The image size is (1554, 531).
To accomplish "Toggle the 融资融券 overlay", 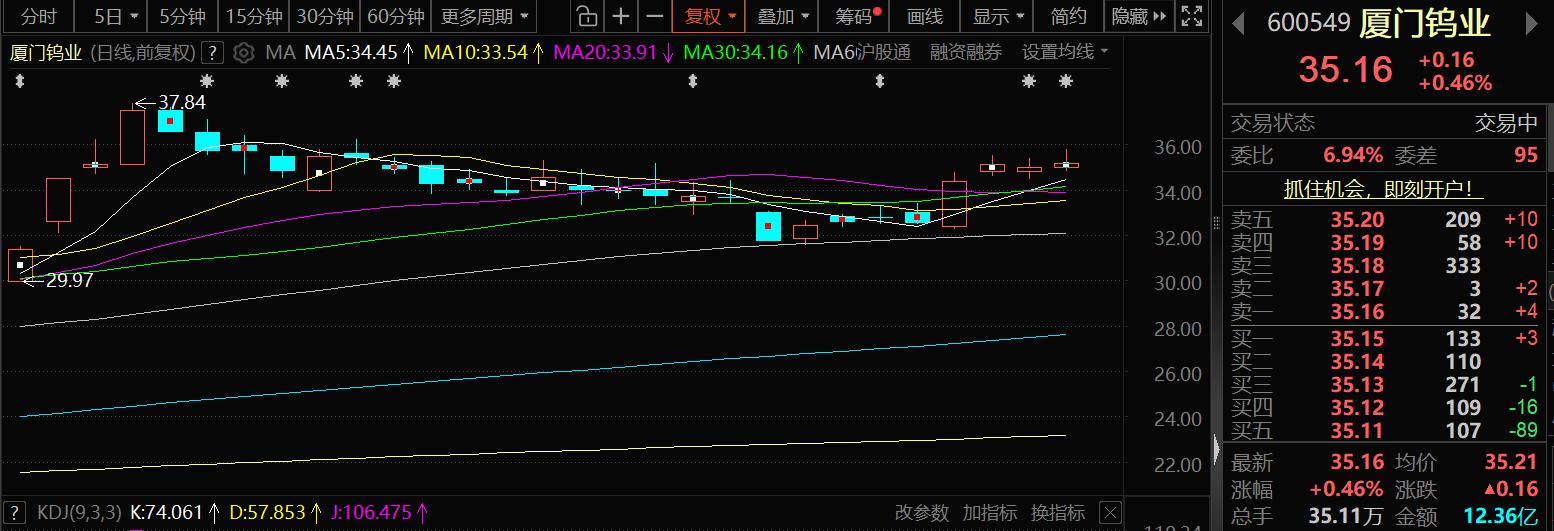I will point(965,53).
